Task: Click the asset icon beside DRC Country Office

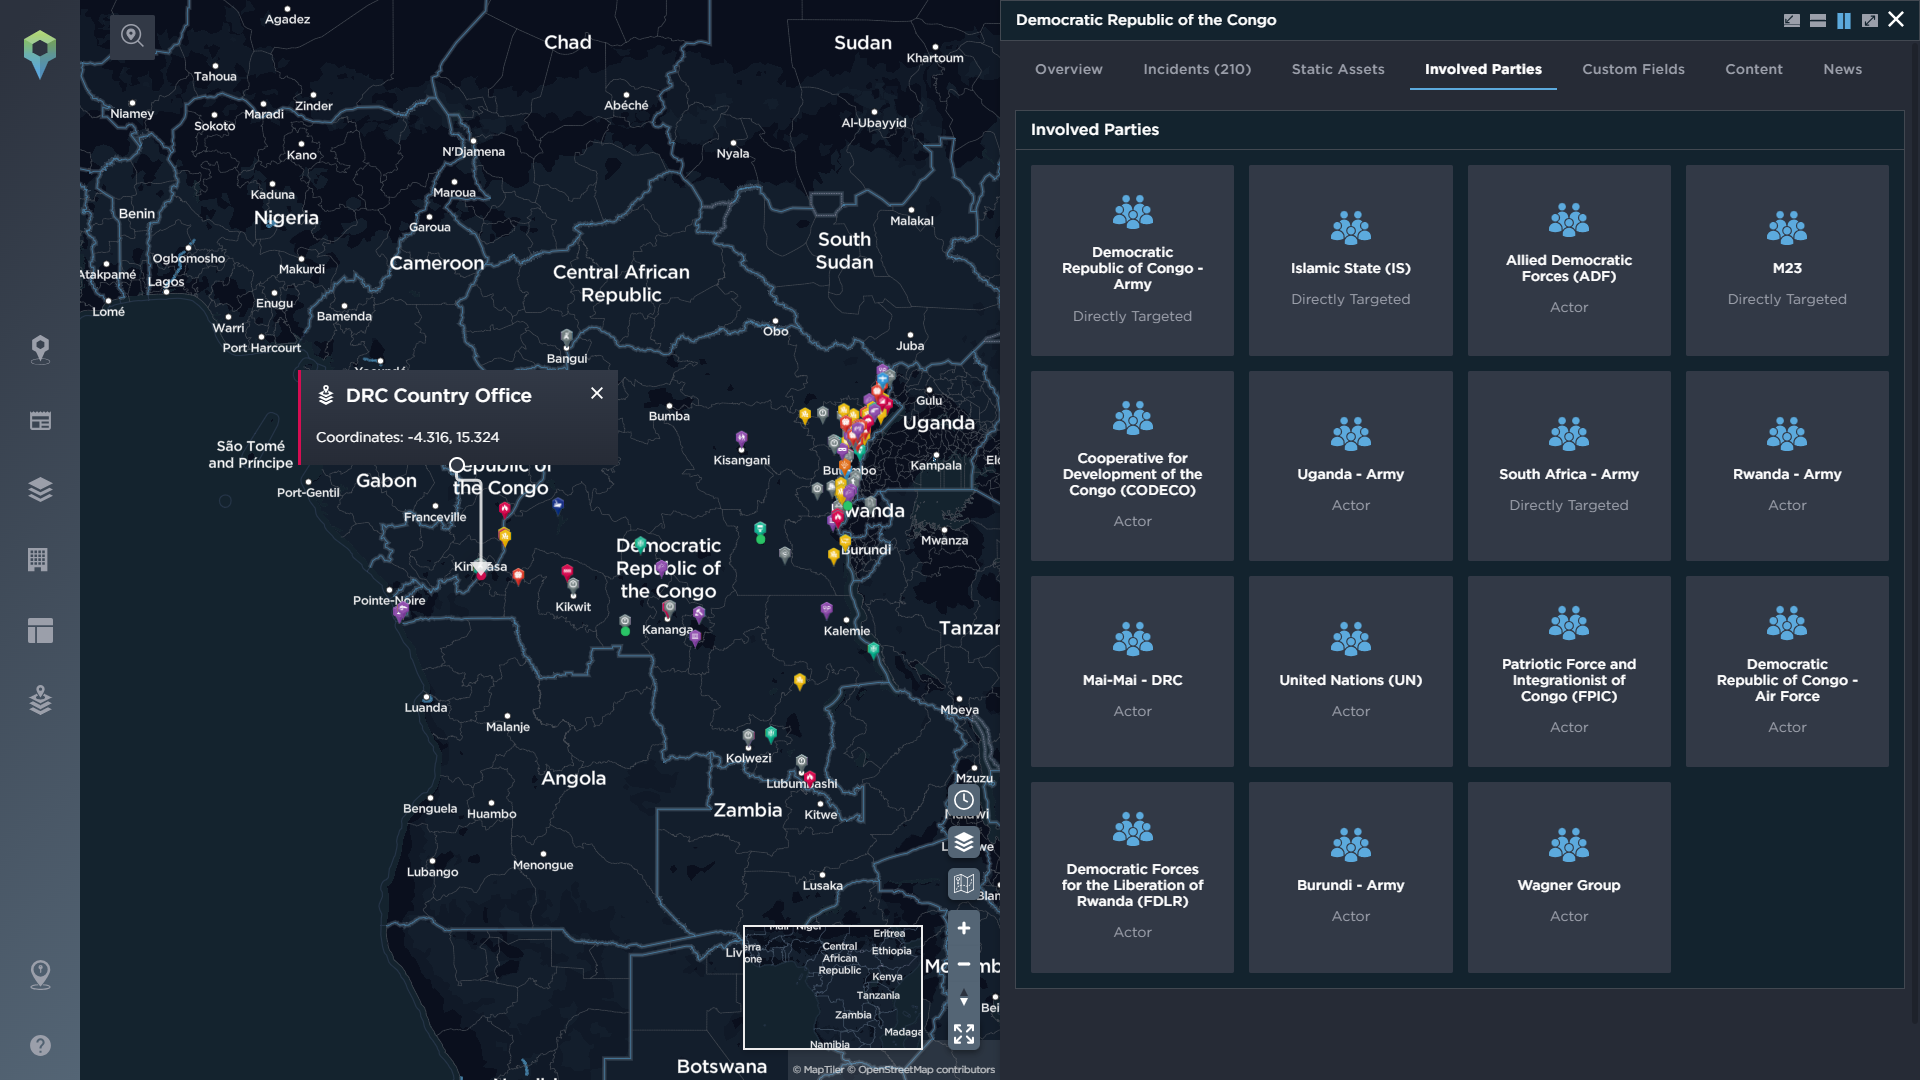Action: (x=326, y=395)
